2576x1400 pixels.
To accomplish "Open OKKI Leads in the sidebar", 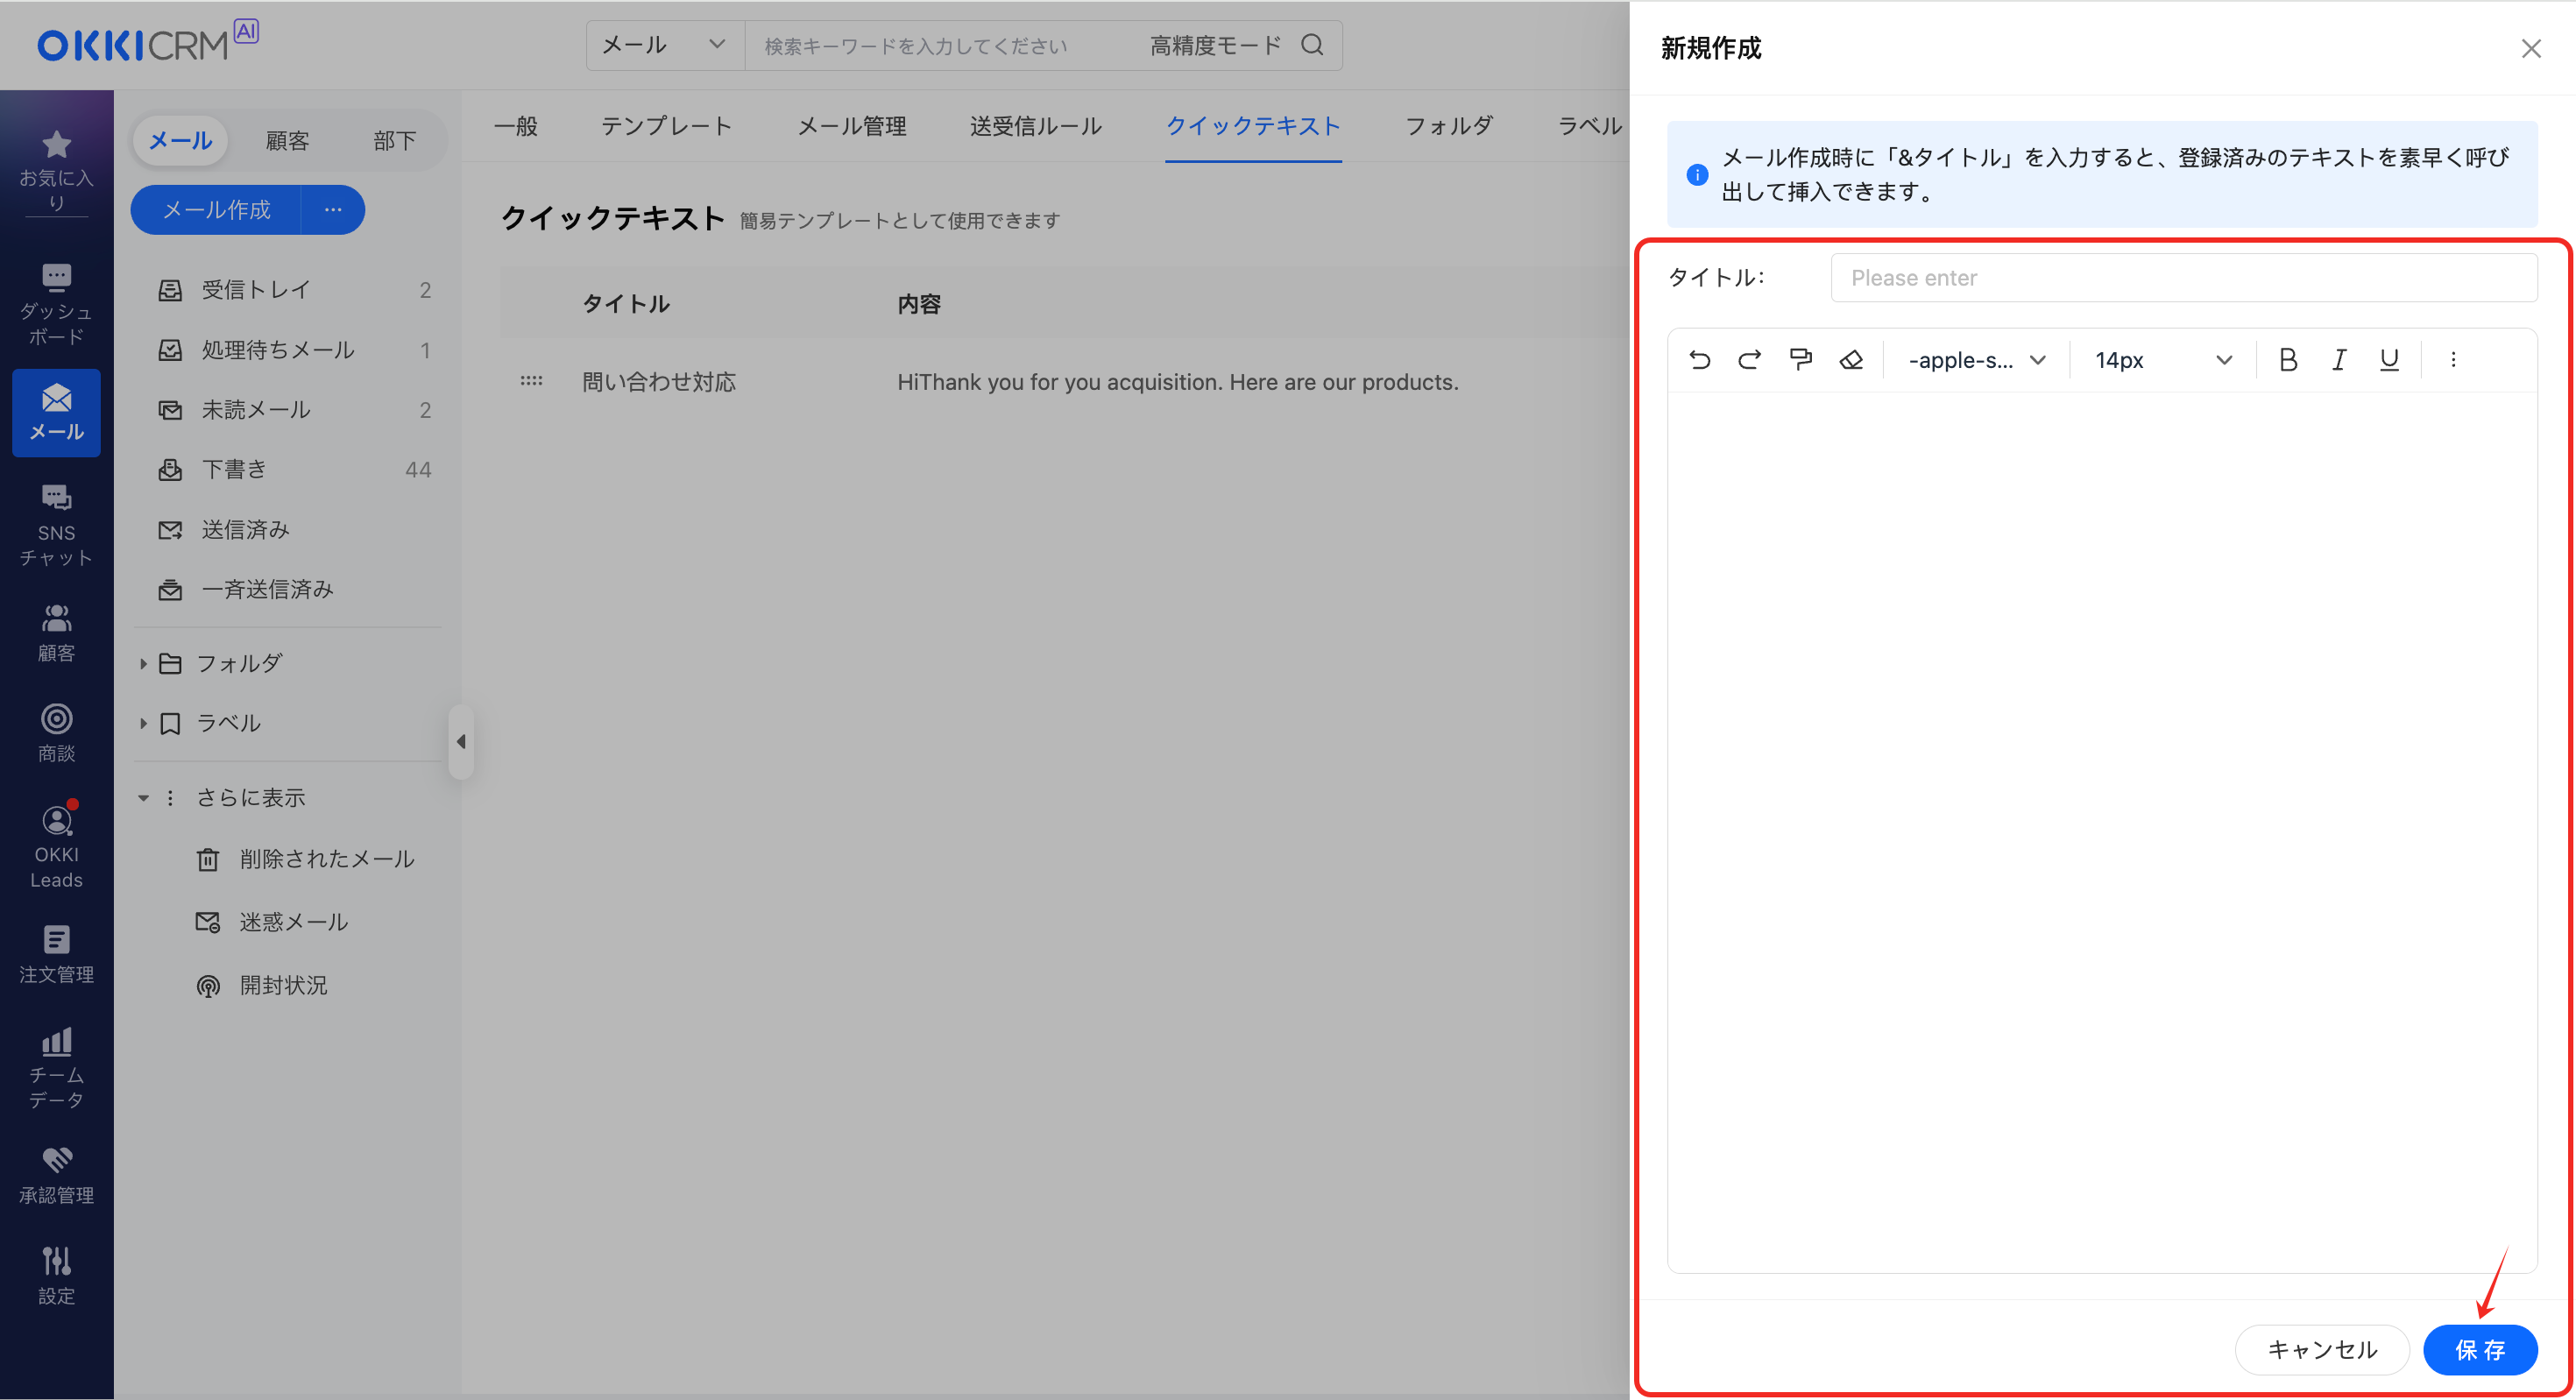I will (56, 845).
